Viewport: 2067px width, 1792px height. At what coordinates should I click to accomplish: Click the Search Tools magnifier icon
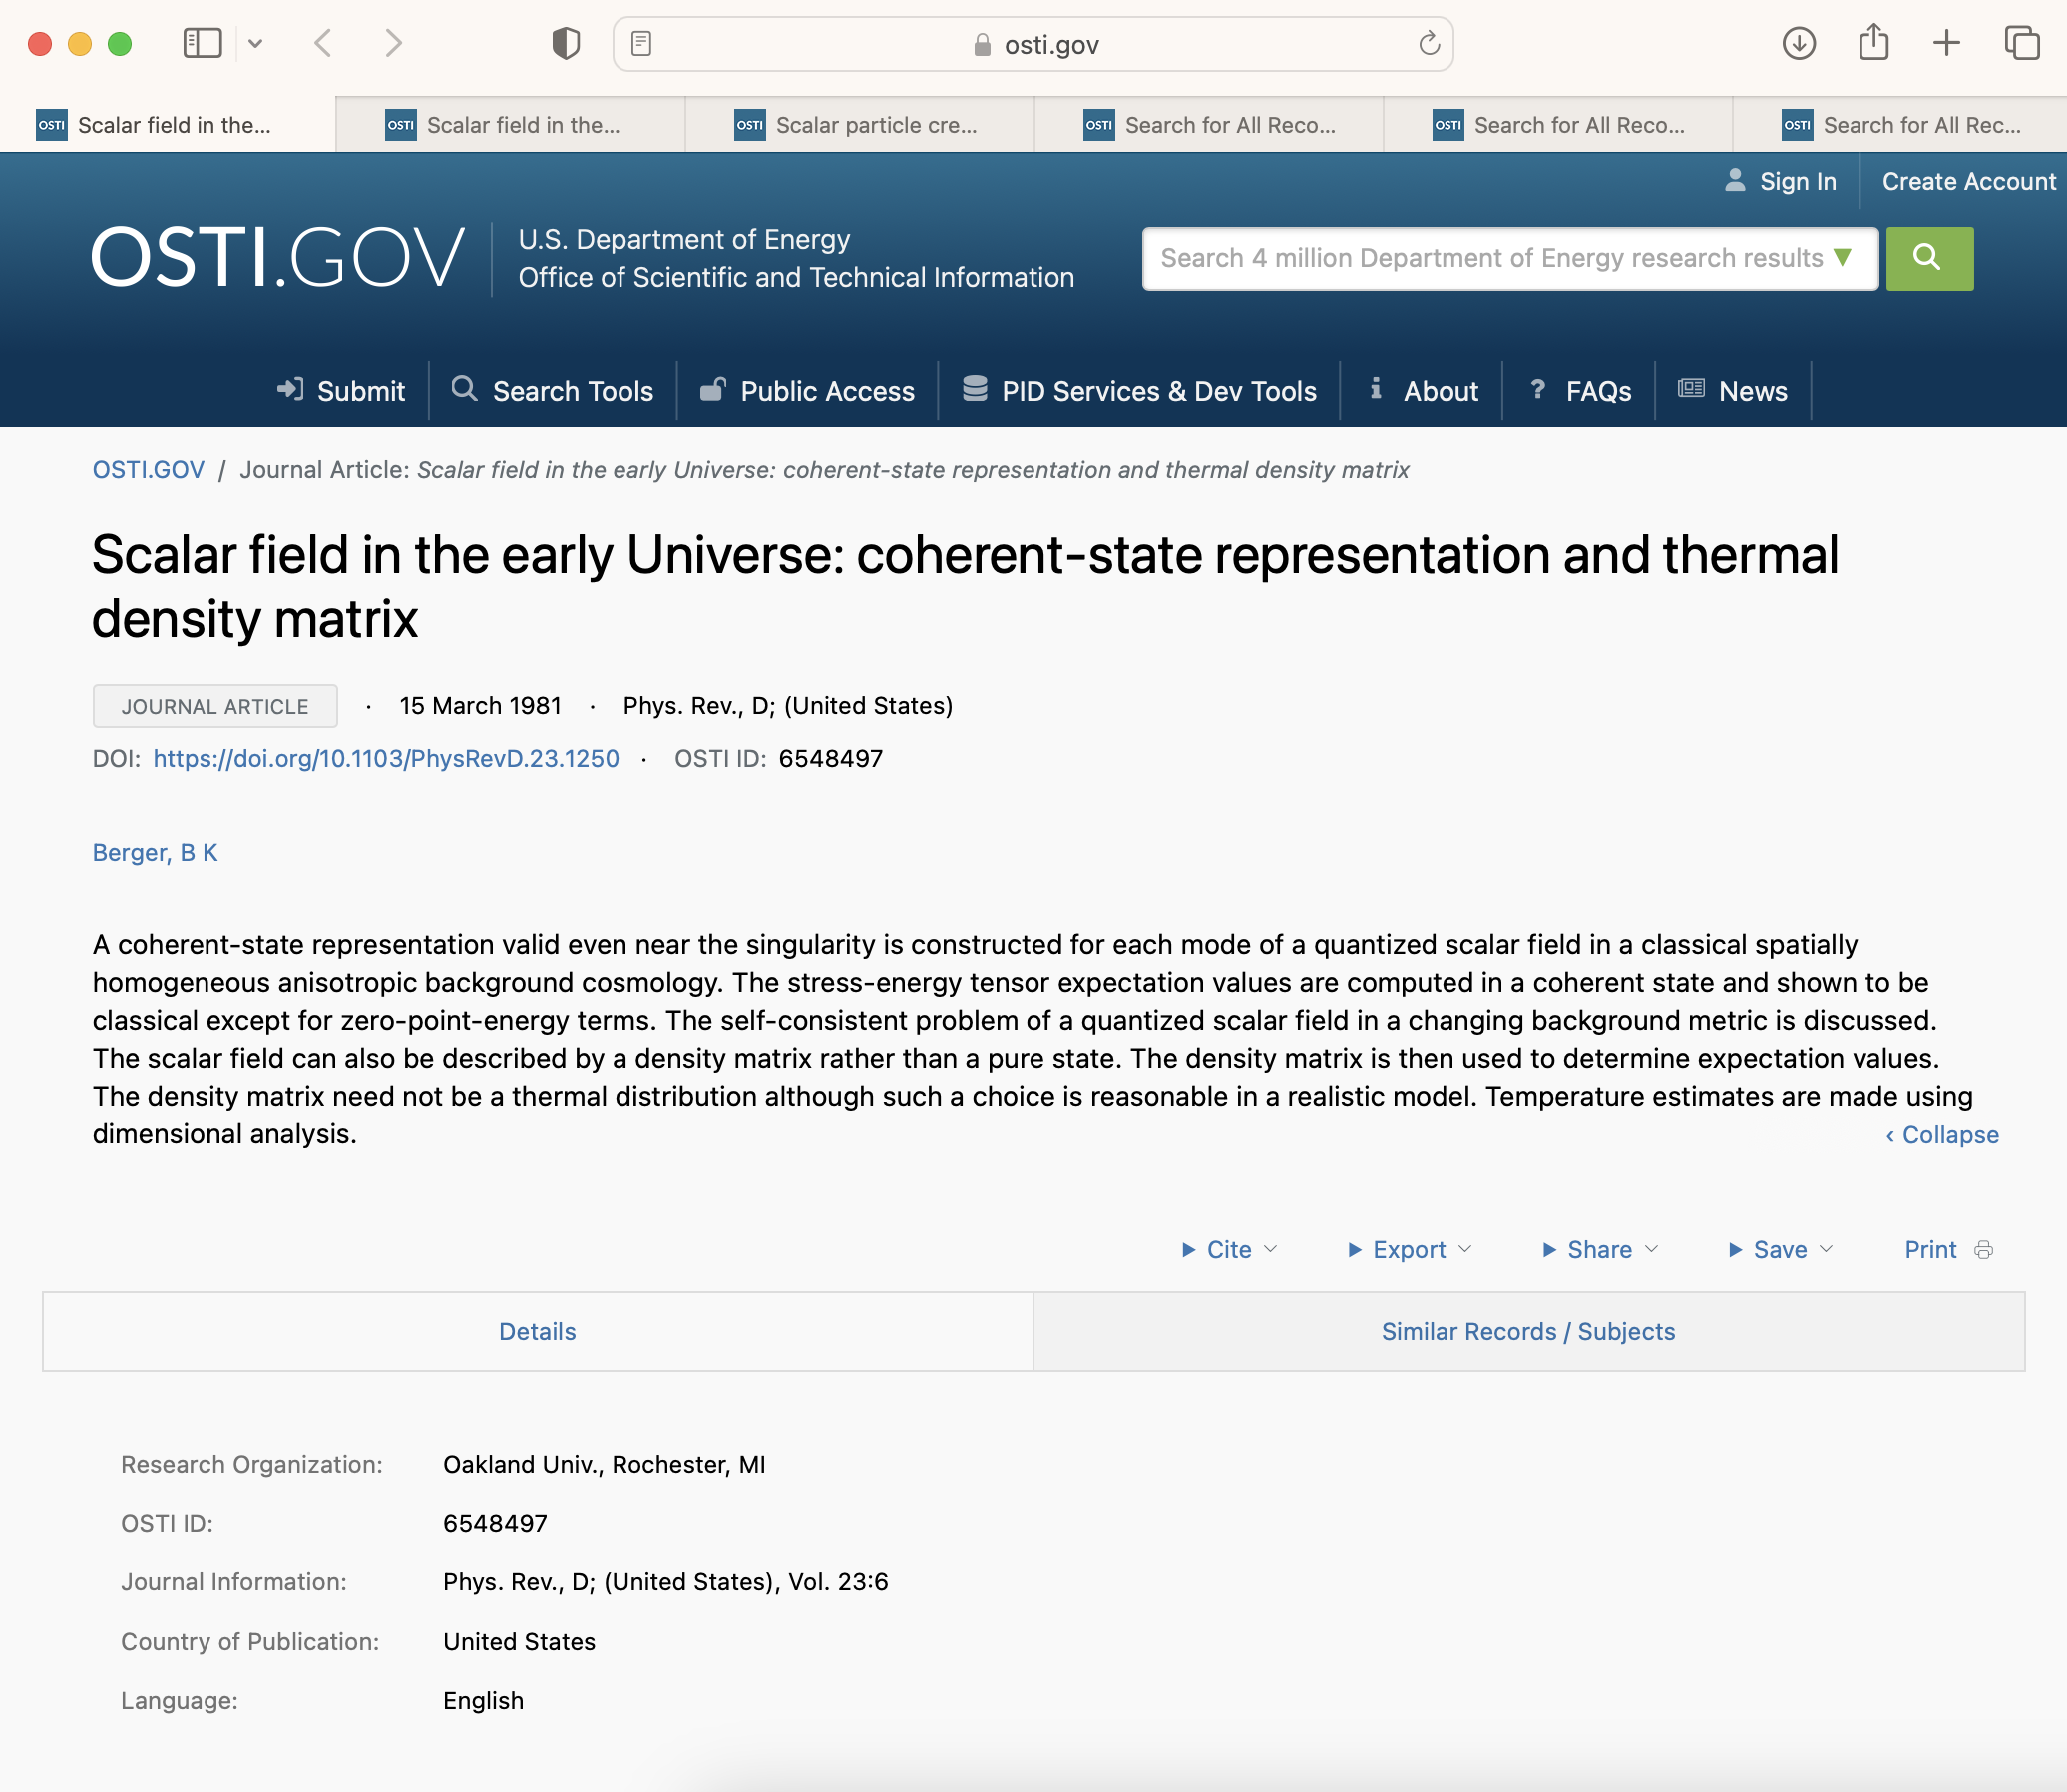coord(464,388)
